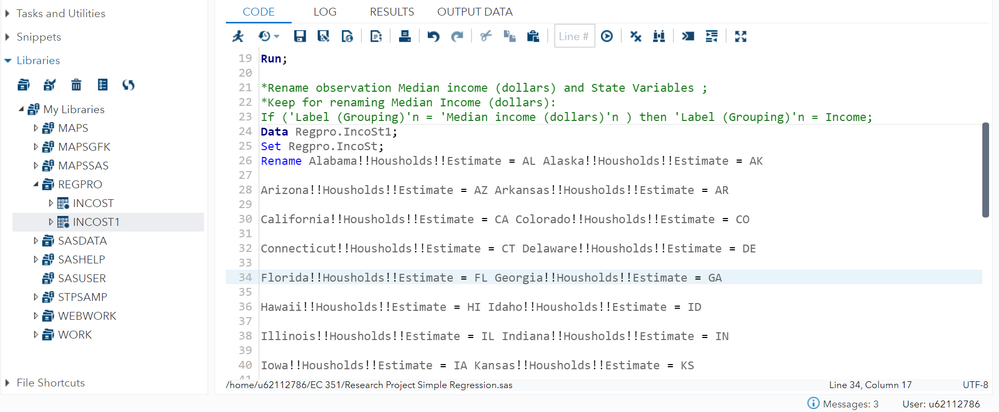Paste from clipboard icon
Image resolution: width=999 pixels, height=412 pixels.
533,36
